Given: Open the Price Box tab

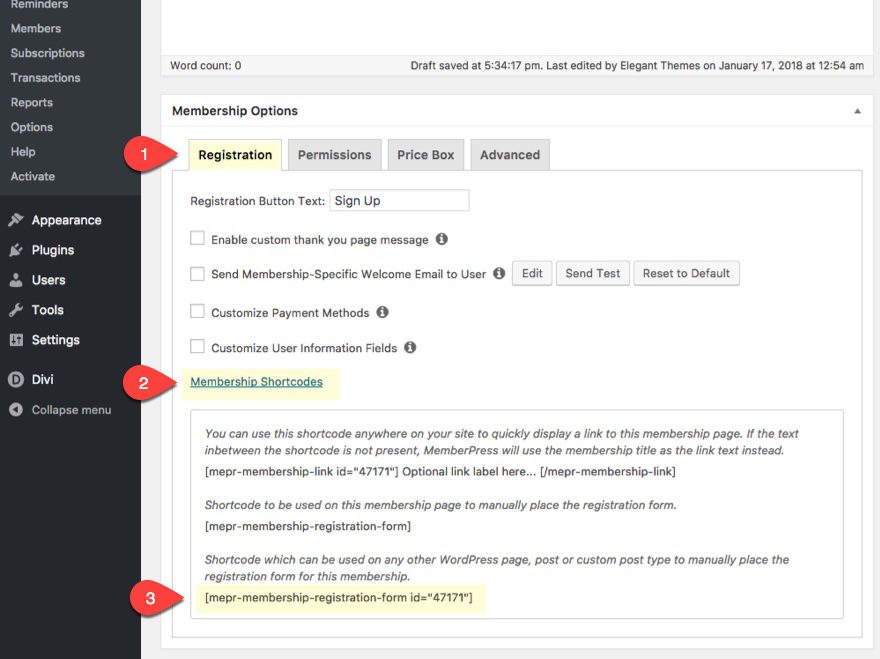Looking at the screenshot, I should [x=425, y=154].
